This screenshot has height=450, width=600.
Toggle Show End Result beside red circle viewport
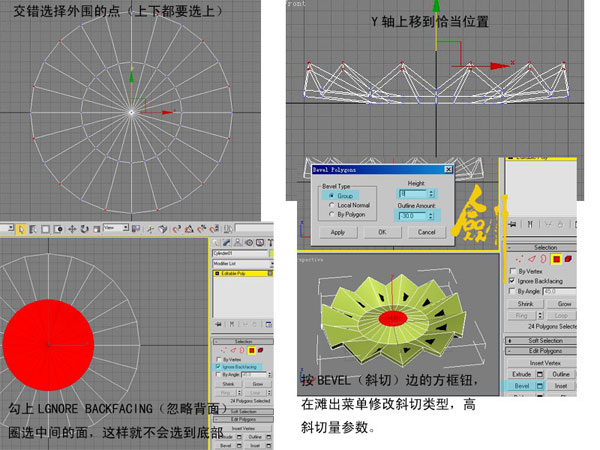232,324
